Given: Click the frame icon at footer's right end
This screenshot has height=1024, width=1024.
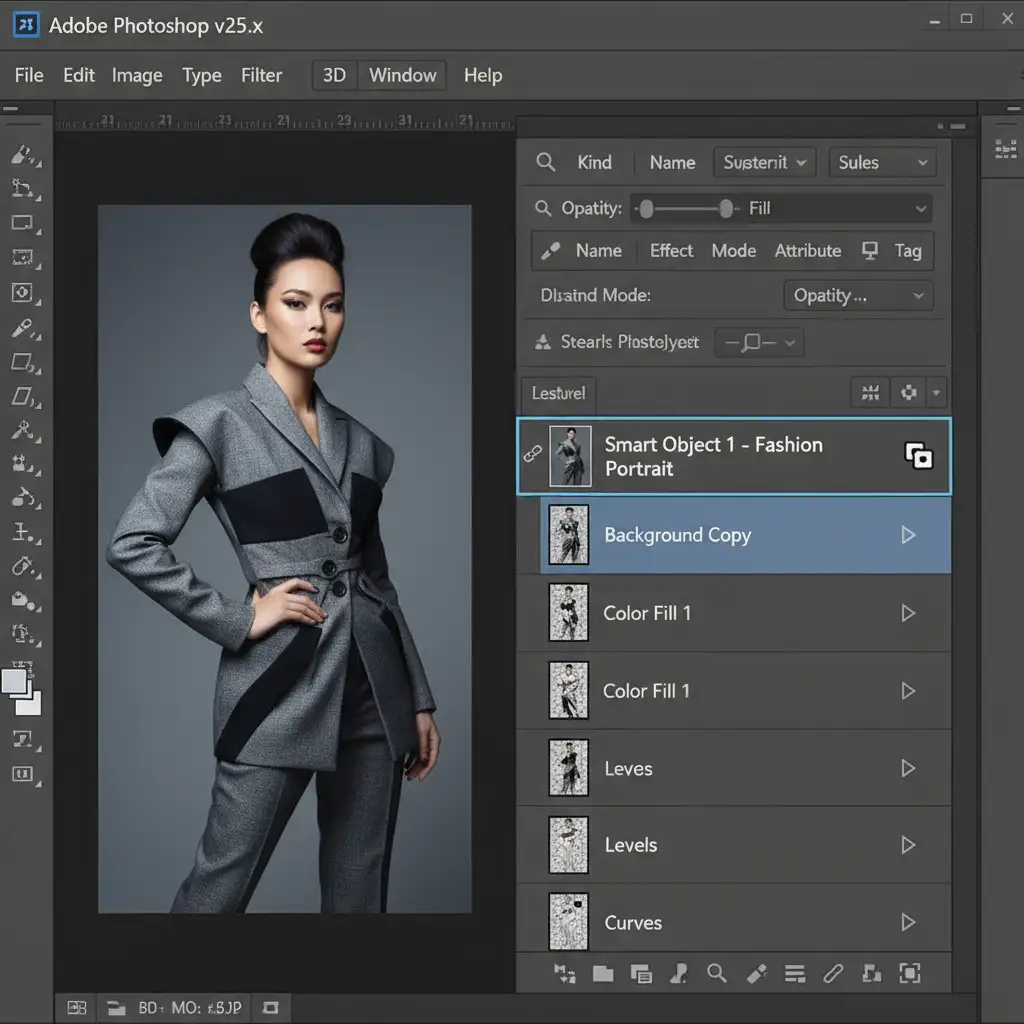Looking at the screenshot, I should pyautogui.click(x=909, y=973).
